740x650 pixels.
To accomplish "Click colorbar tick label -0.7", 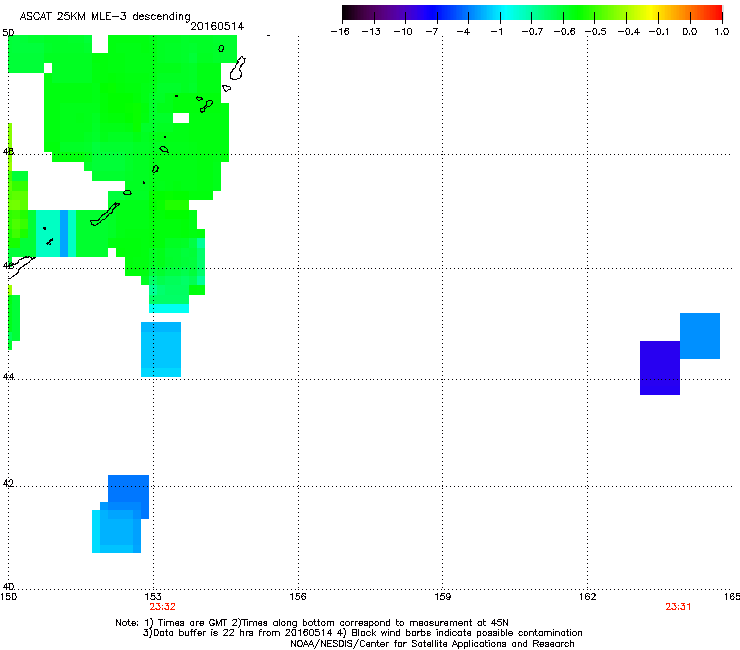I will pyautogui.click(x=532, y=32).
